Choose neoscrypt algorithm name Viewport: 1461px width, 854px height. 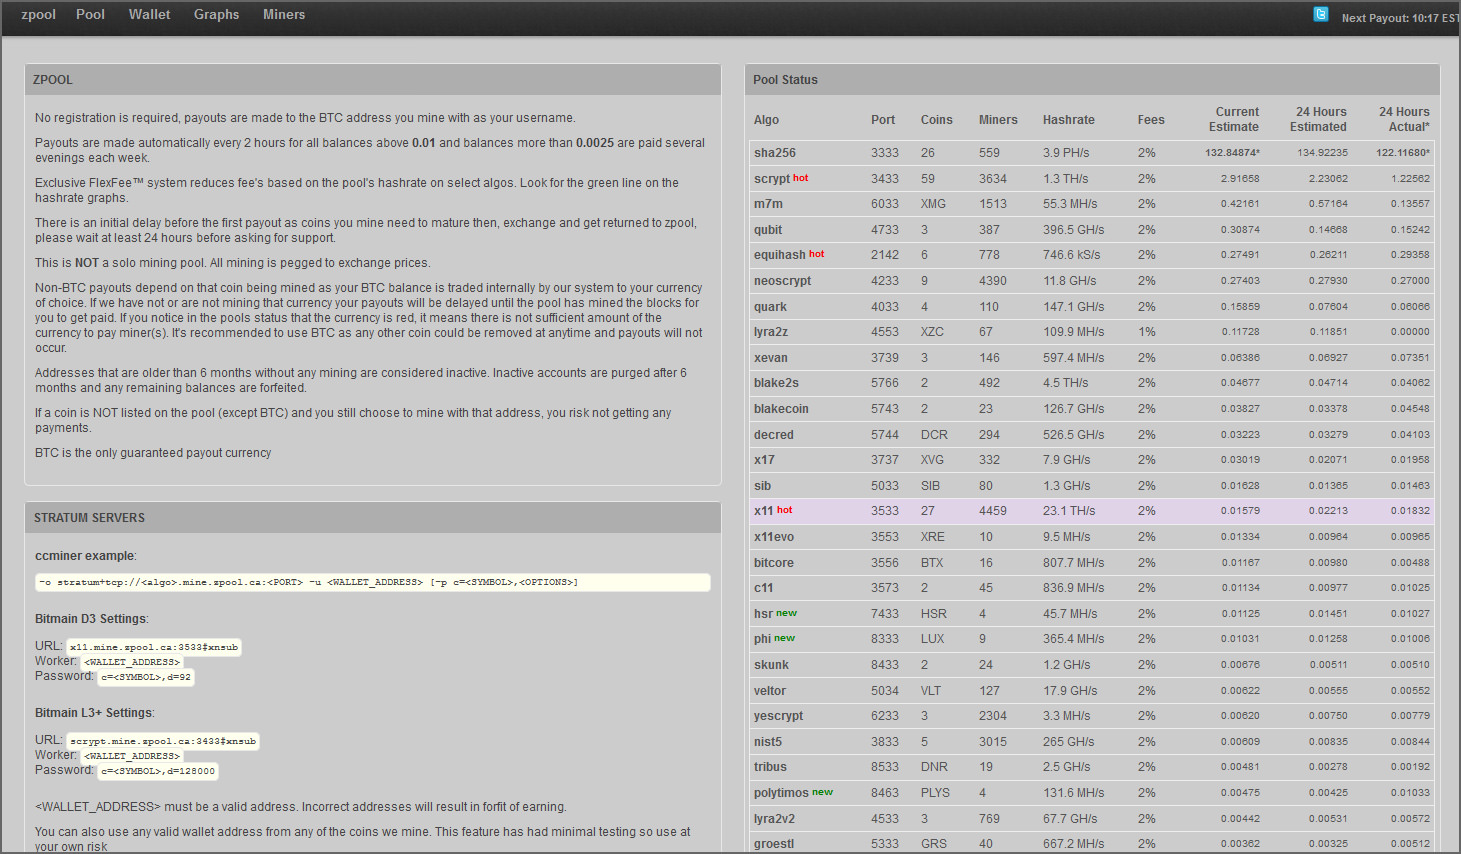(x=782, y=281)
